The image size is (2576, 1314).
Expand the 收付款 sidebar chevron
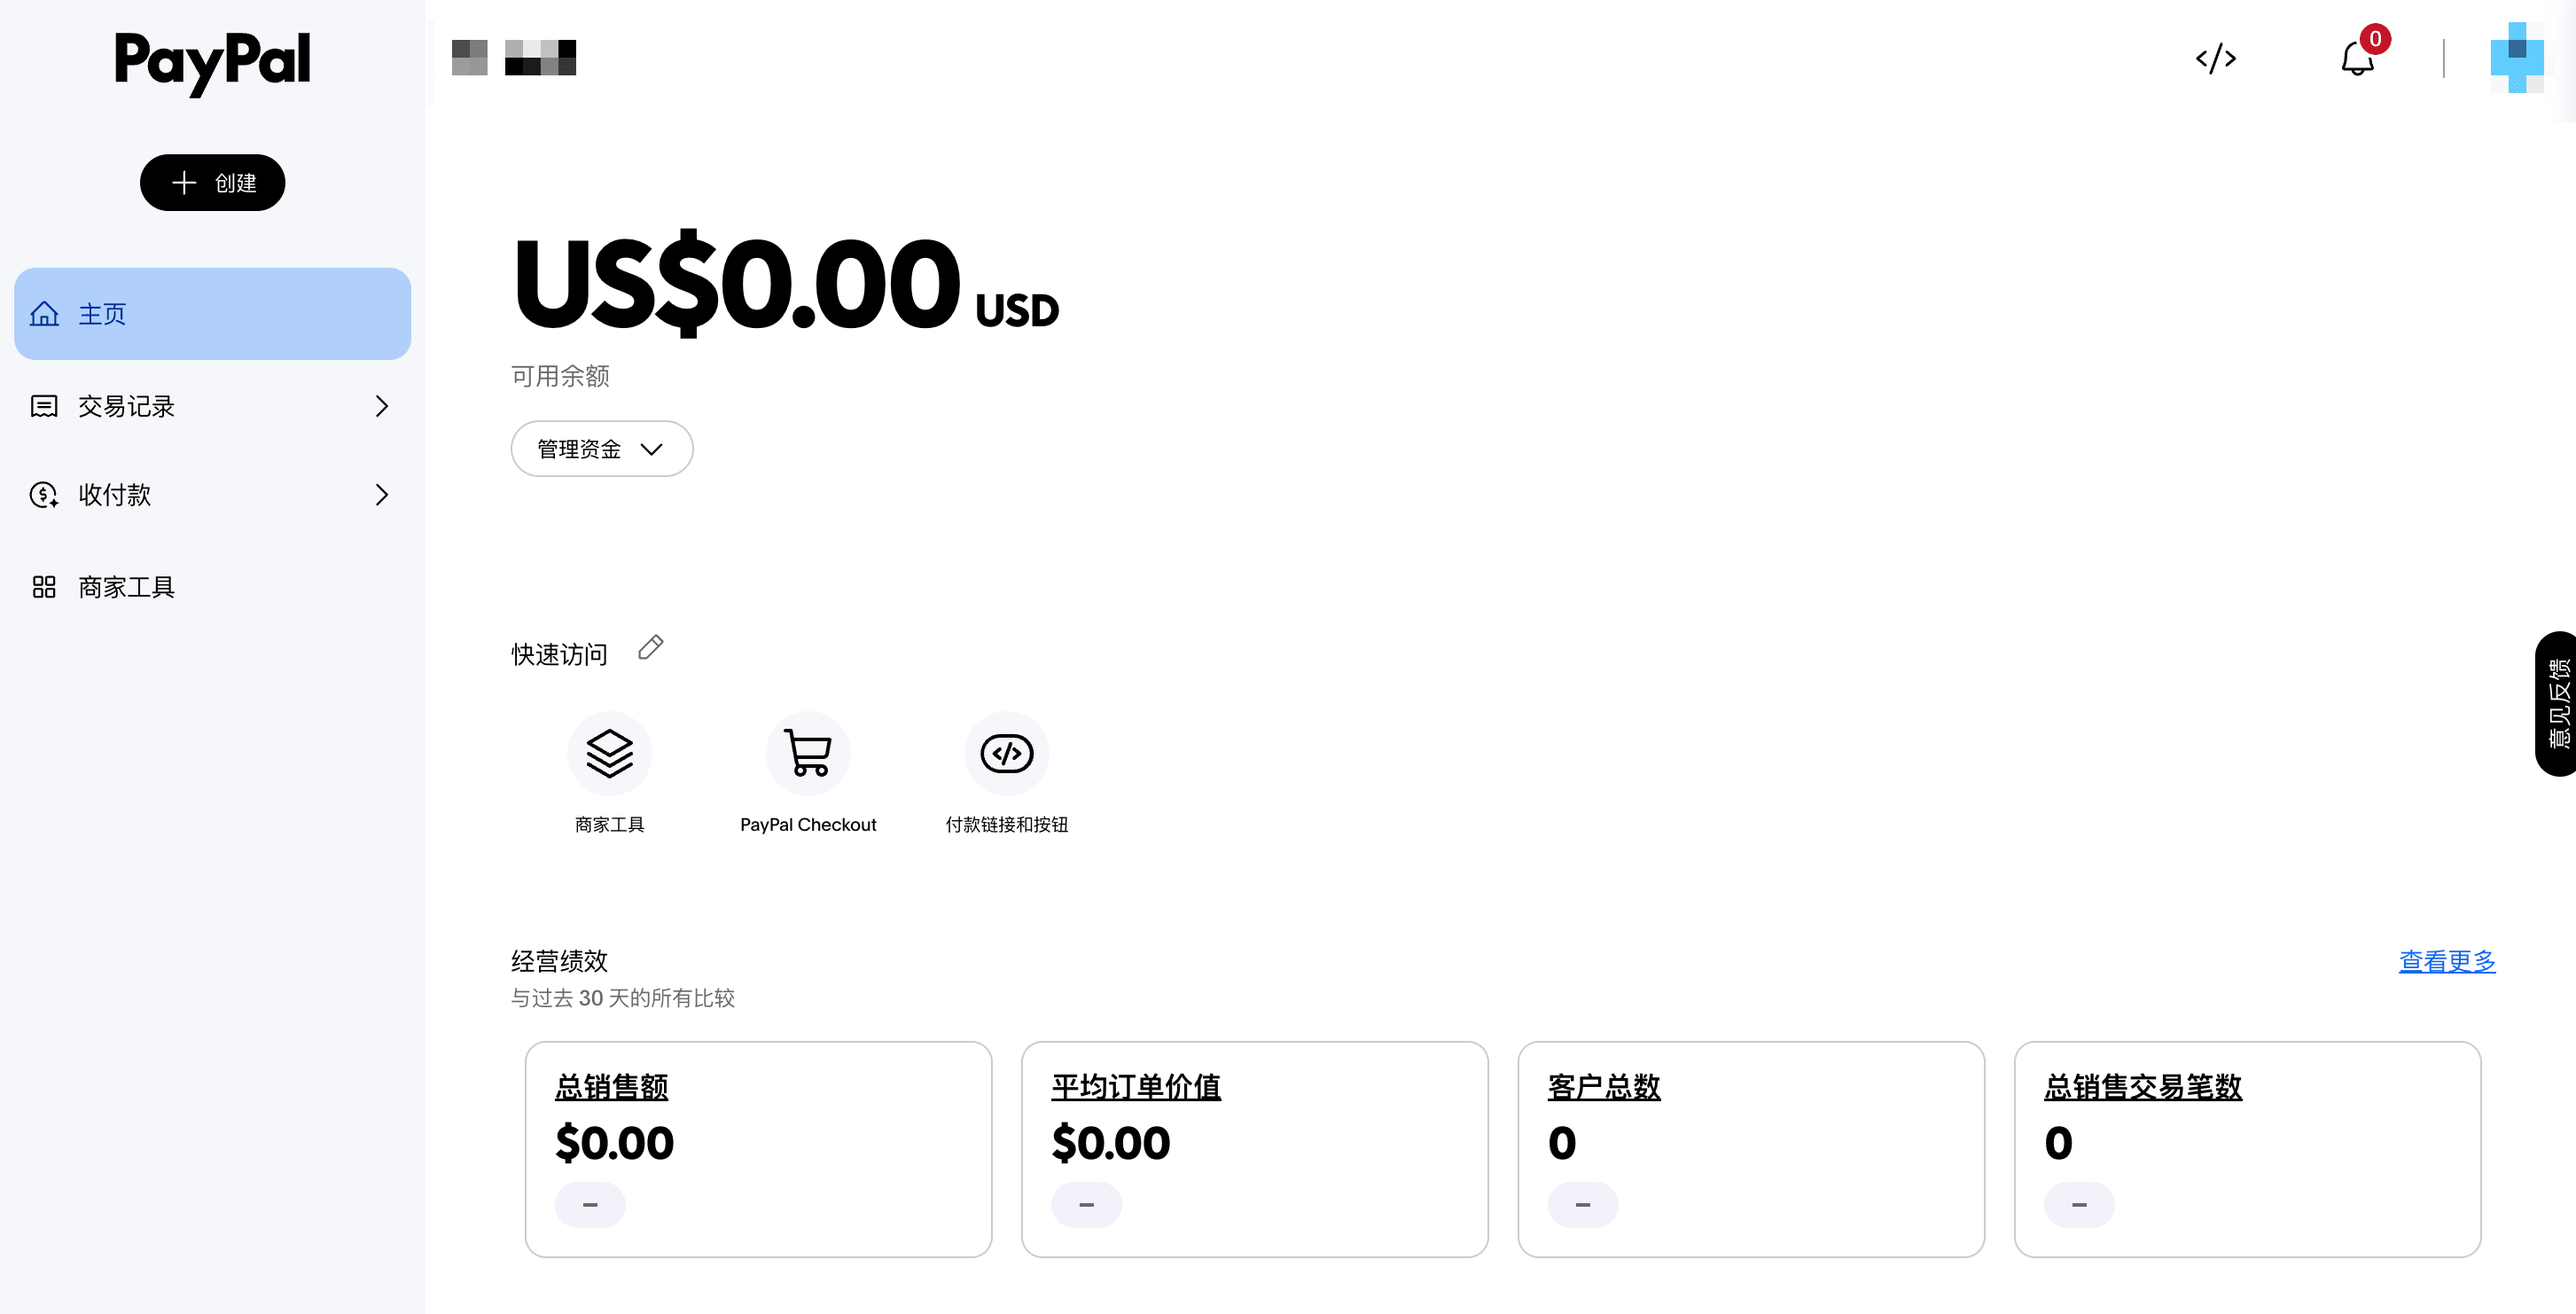click(381, 495)
